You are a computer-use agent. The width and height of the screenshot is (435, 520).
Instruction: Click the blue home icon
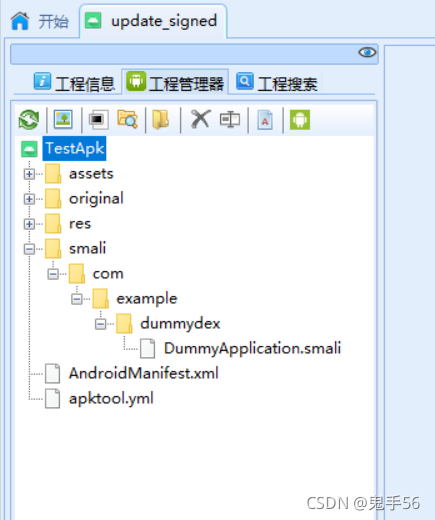coord(20,21)
